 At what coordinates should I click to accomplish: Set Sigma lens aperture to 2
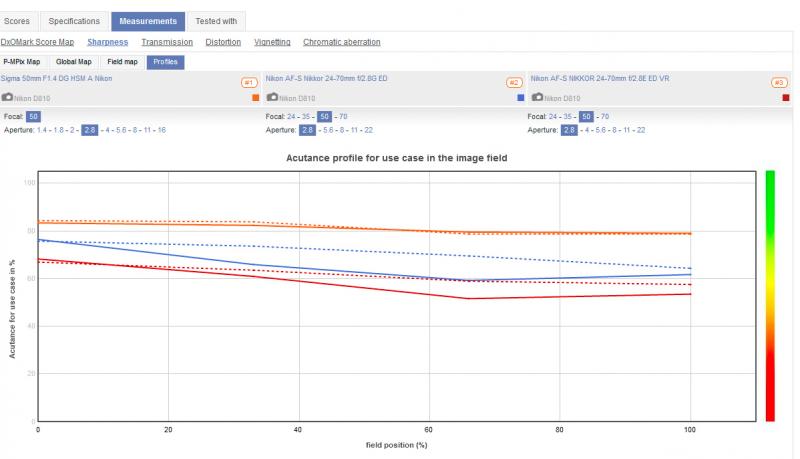click(x=72, y=130)
